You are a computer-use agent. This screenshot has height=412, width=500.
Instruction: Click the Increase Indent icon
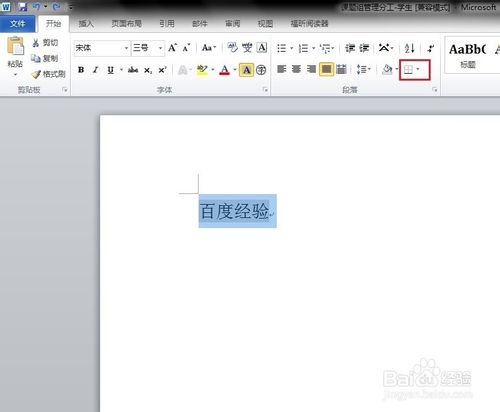tap(364, 48)
